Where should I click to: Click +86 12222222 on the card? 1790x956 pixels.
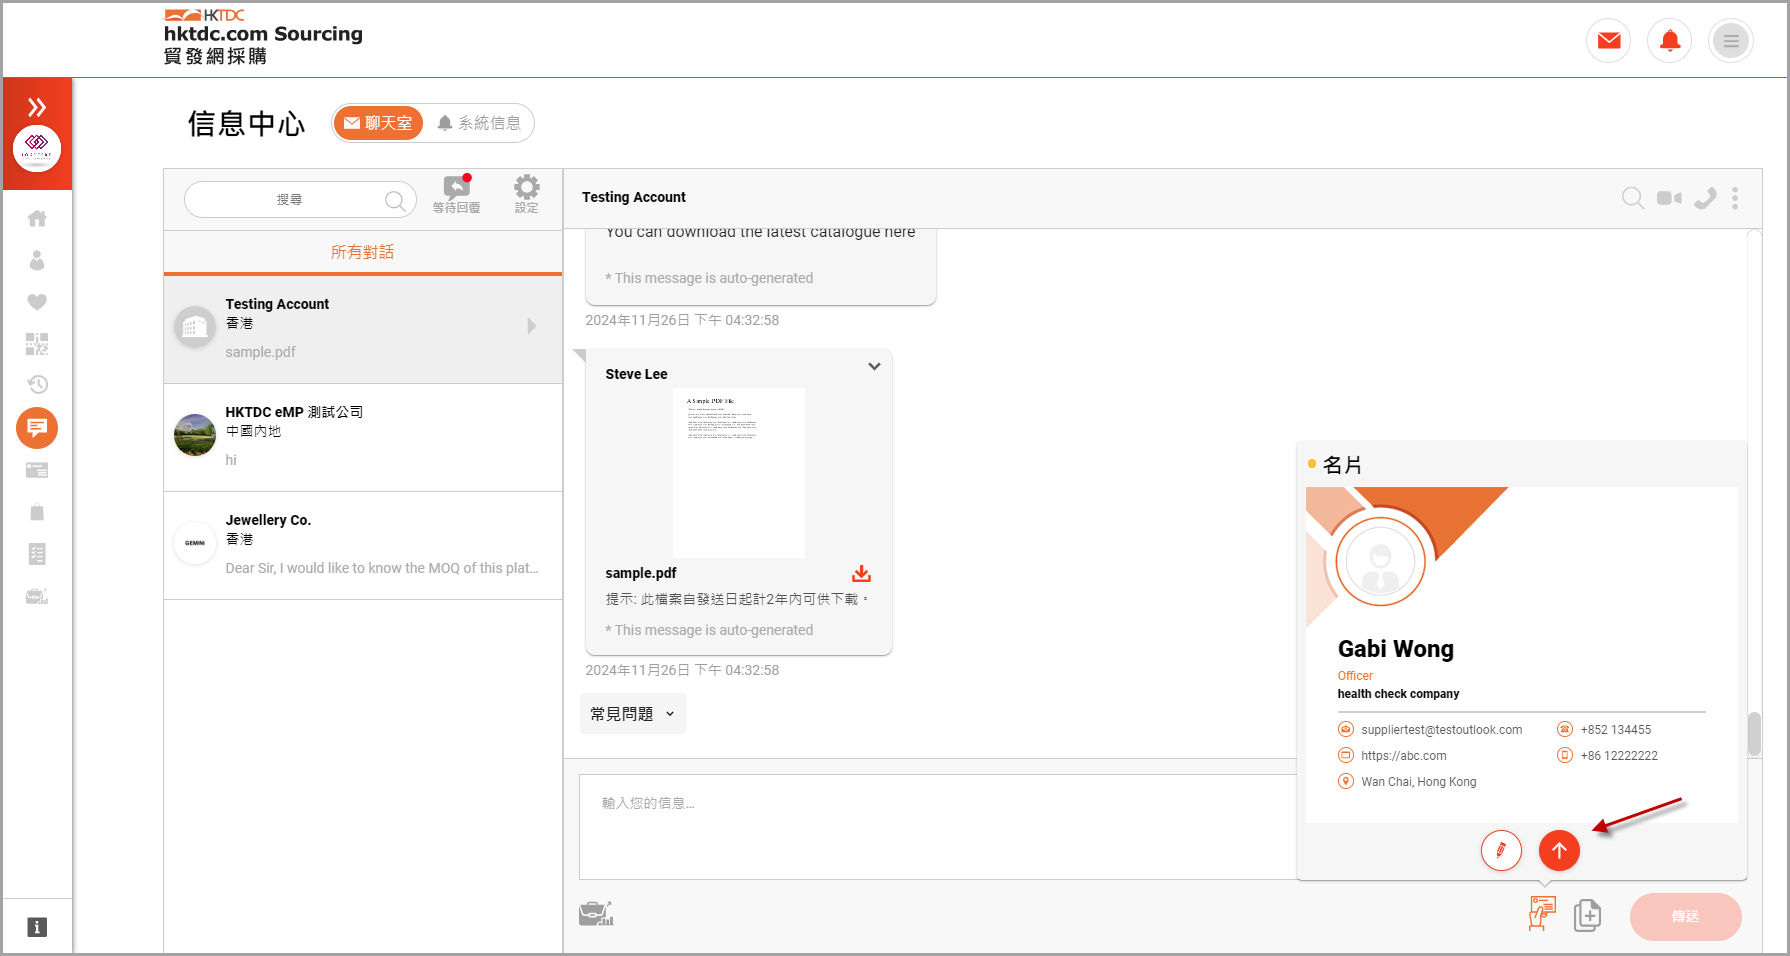pos(1619,756)
